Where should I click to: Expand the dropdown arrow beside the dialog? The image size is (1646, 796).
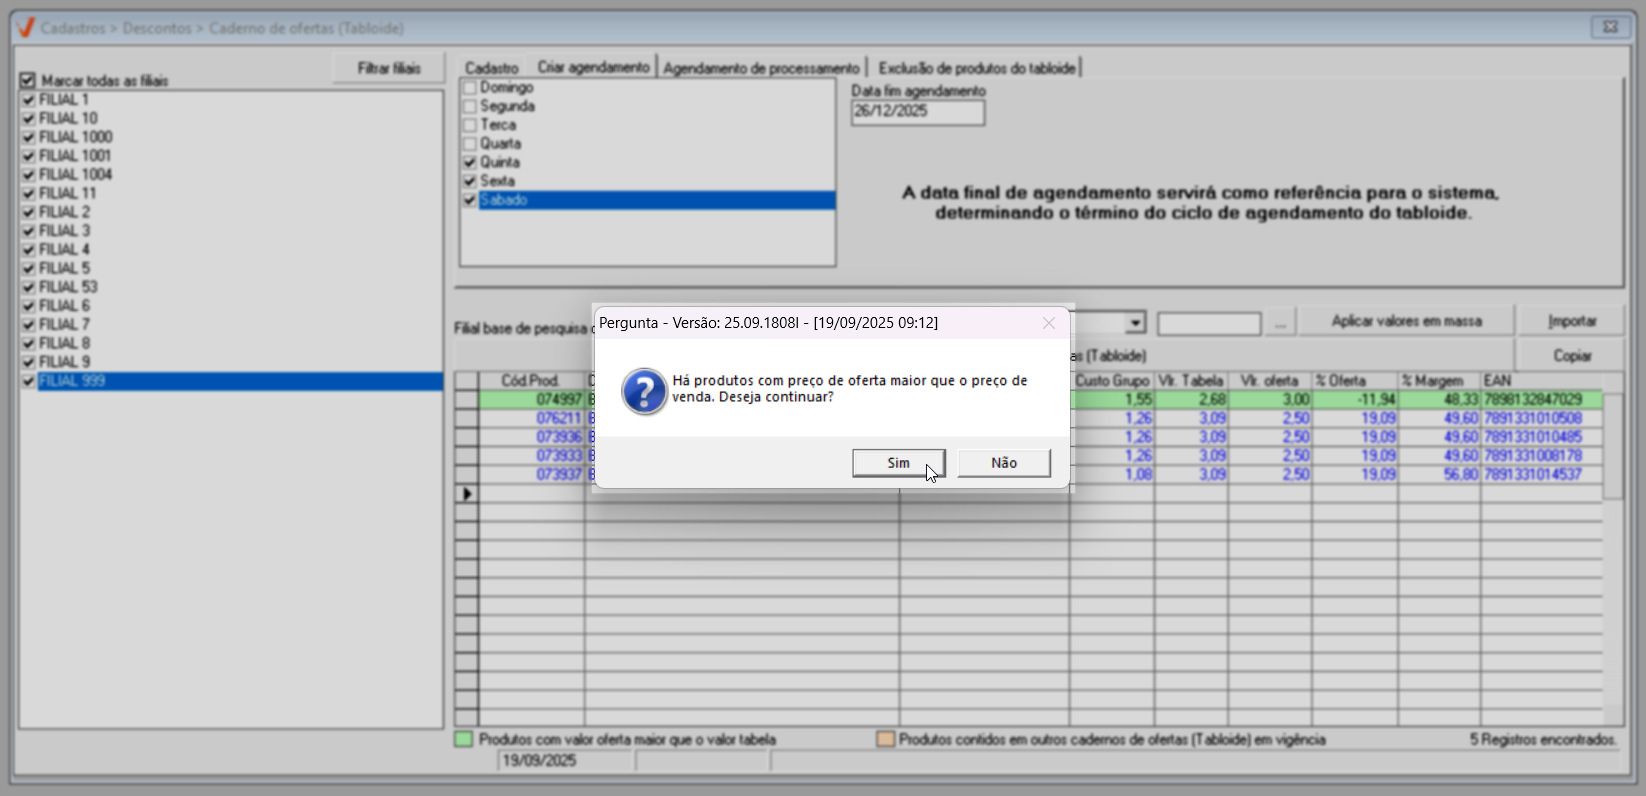[x=1135, y=323]
